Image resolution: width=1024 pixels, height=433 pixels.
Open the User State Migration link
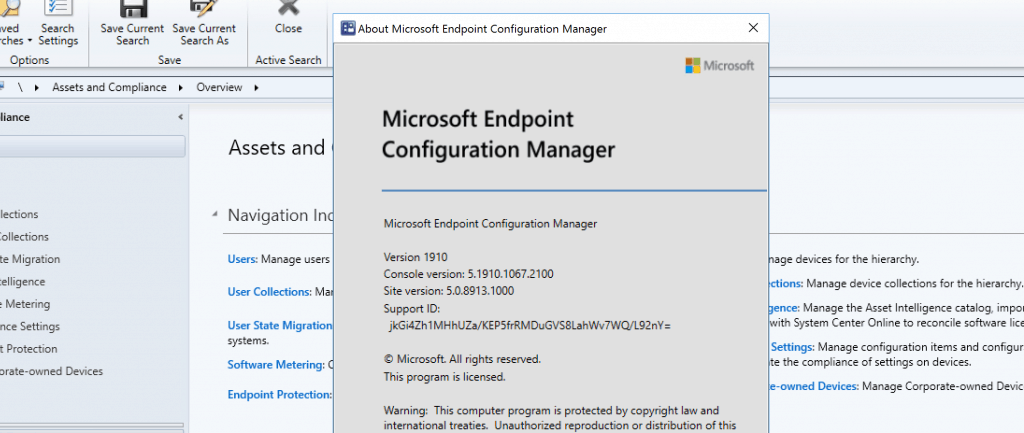click(x=280, y=325)
